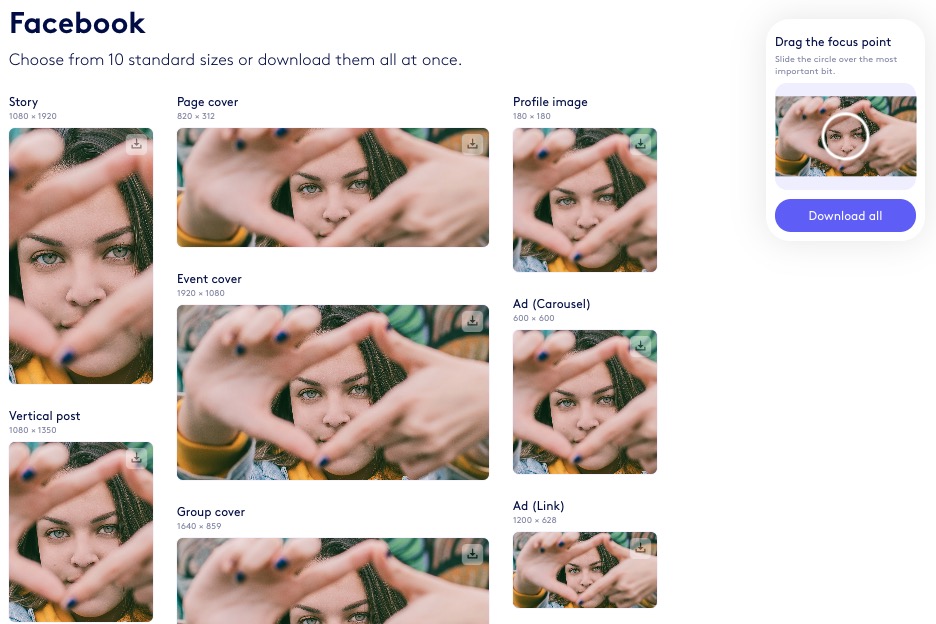Download the Ad (Link) image
The height and width of the screenshot is (624, 936).
coord(641,548)
